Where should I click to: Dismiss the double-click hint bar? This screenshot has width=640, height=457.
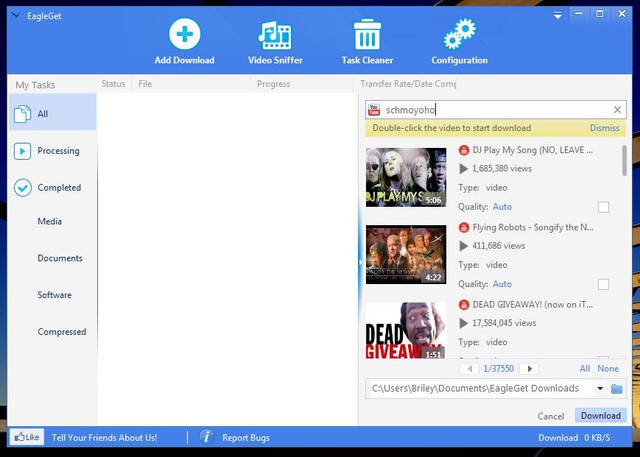click(604, 128)
